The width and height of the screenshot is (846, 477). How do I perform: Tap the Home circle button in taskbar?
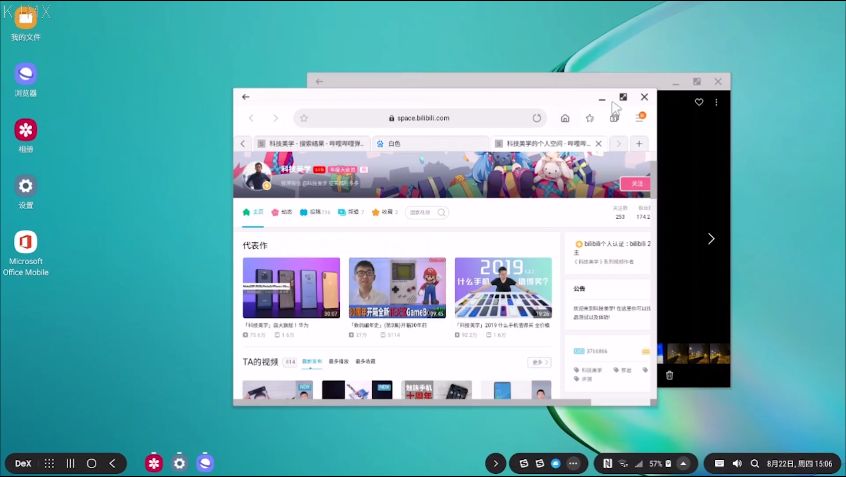click(92, 464)
